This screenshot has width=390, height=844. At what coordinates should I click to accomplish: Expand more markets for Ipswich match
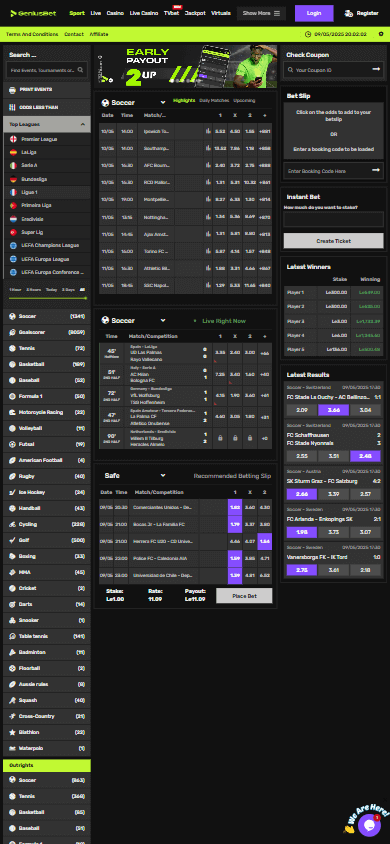point(265,131)
